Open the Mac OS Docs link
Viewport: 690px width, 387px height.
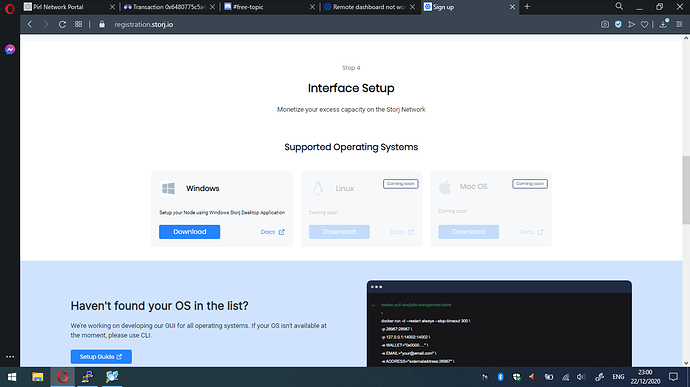point(531,232)
